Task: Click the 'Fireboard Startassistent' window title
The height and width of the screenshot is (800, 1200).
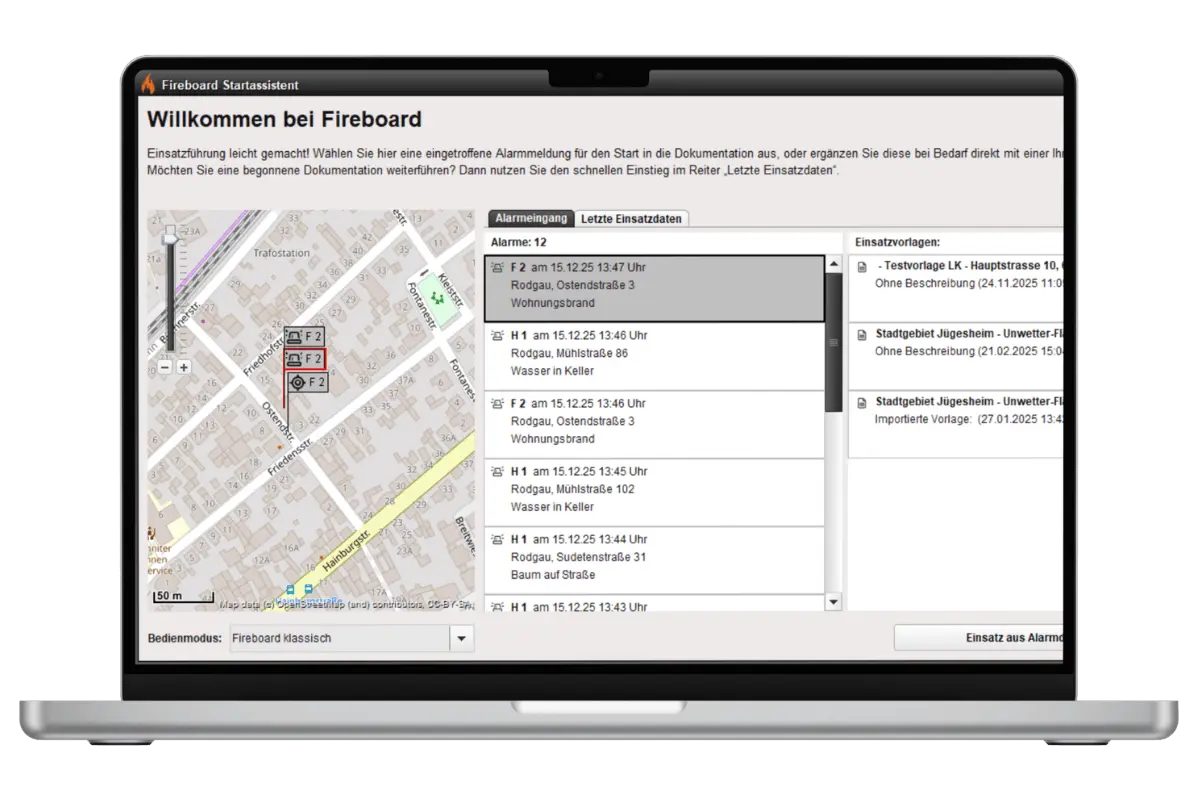Action: (x=230, y=85)
